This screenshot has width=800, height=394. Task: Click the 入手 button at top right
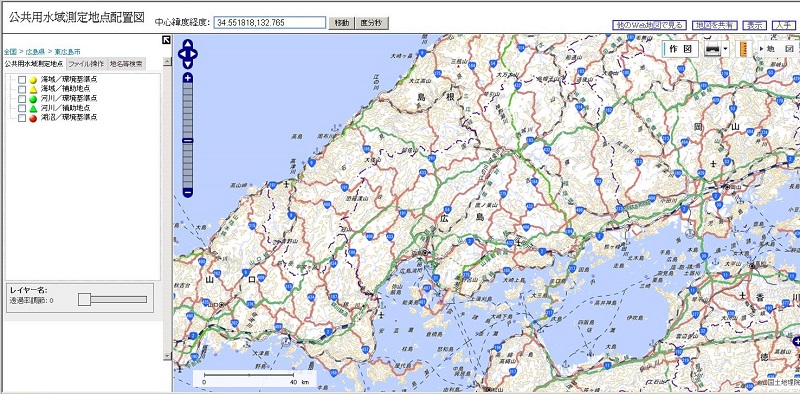(783, 25)
